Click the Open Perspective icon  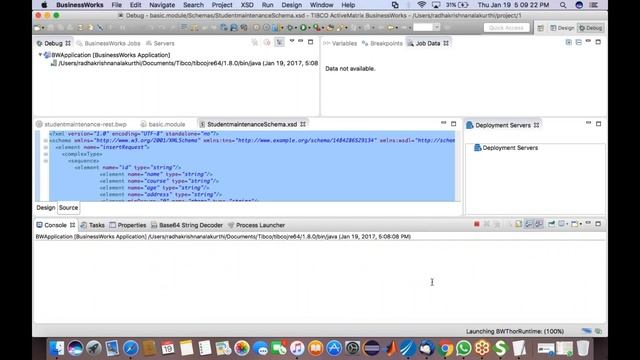point(541,28)
